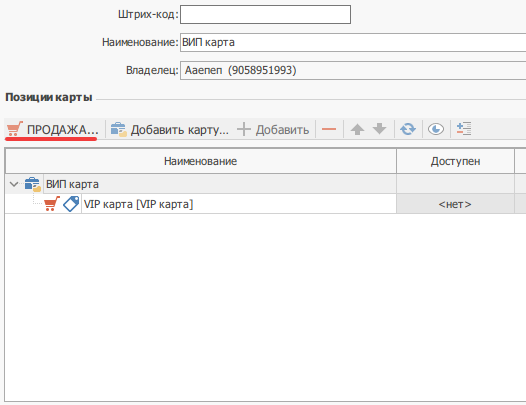Remove position with red minus icon
Image resolution: width=526 pixels, height=405 pixels.
329,129
